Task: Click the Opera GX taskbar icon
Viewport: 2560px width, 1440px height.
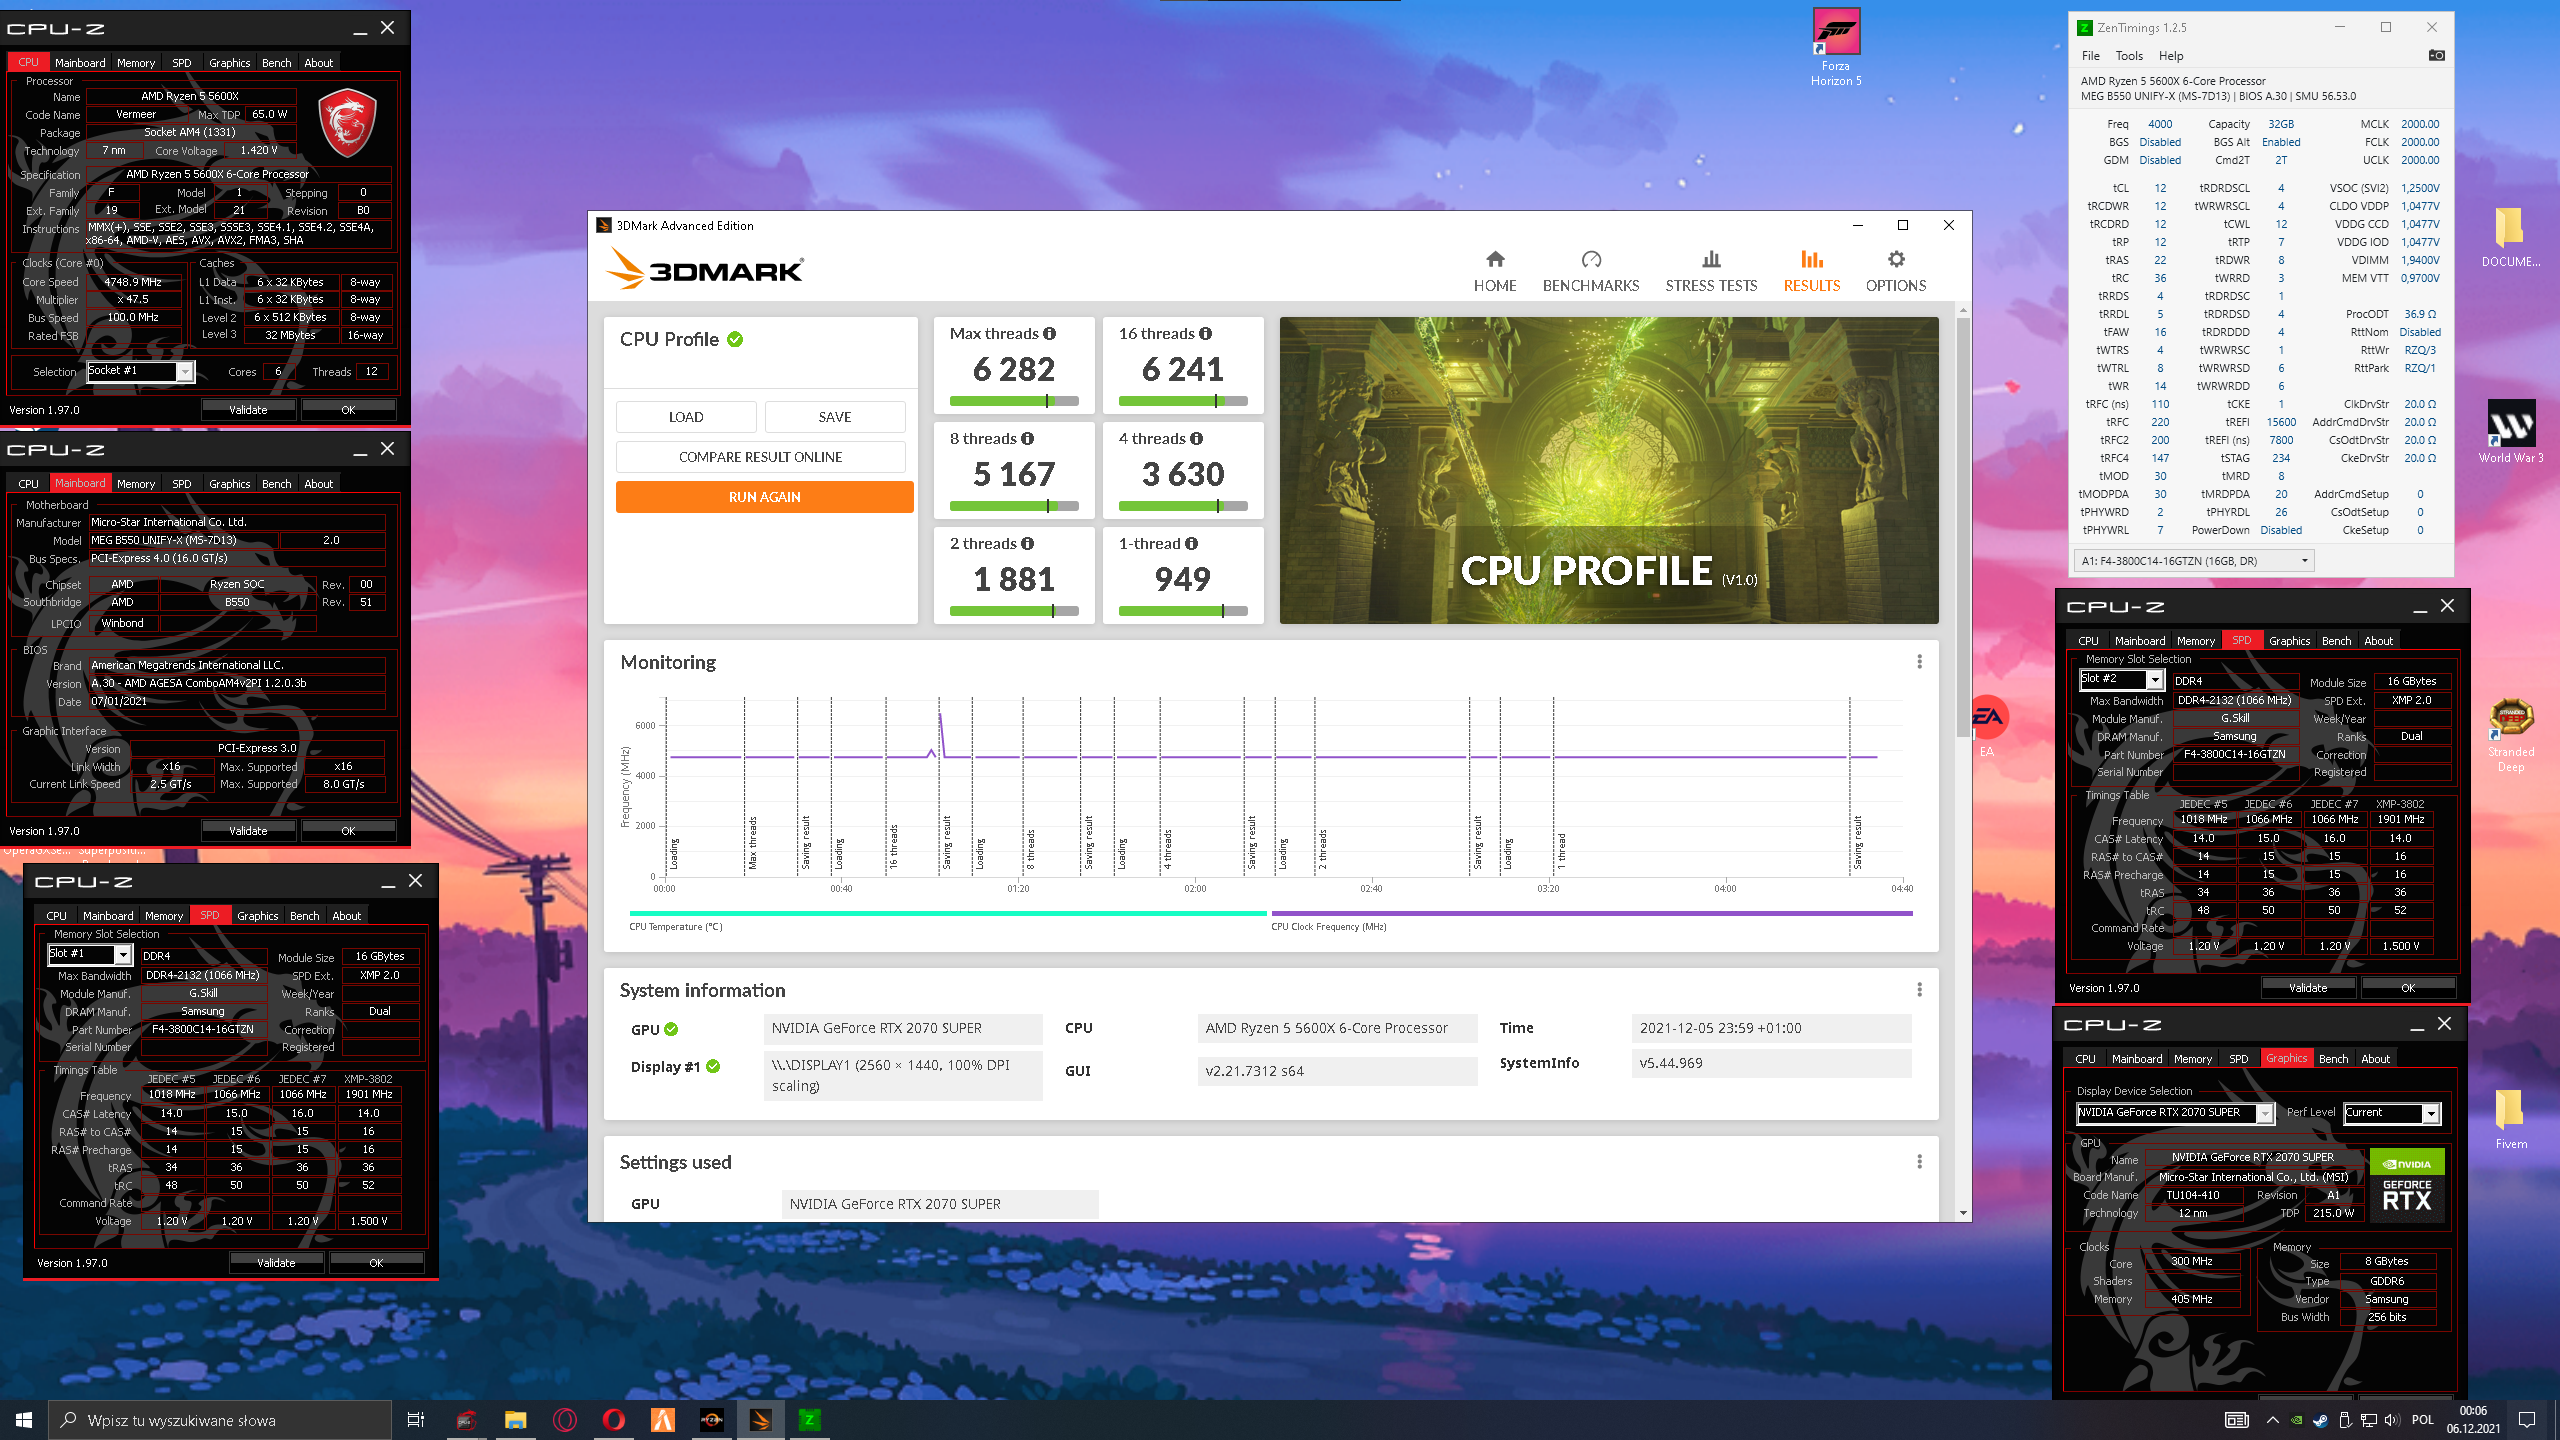Action: coord(565,1420)
